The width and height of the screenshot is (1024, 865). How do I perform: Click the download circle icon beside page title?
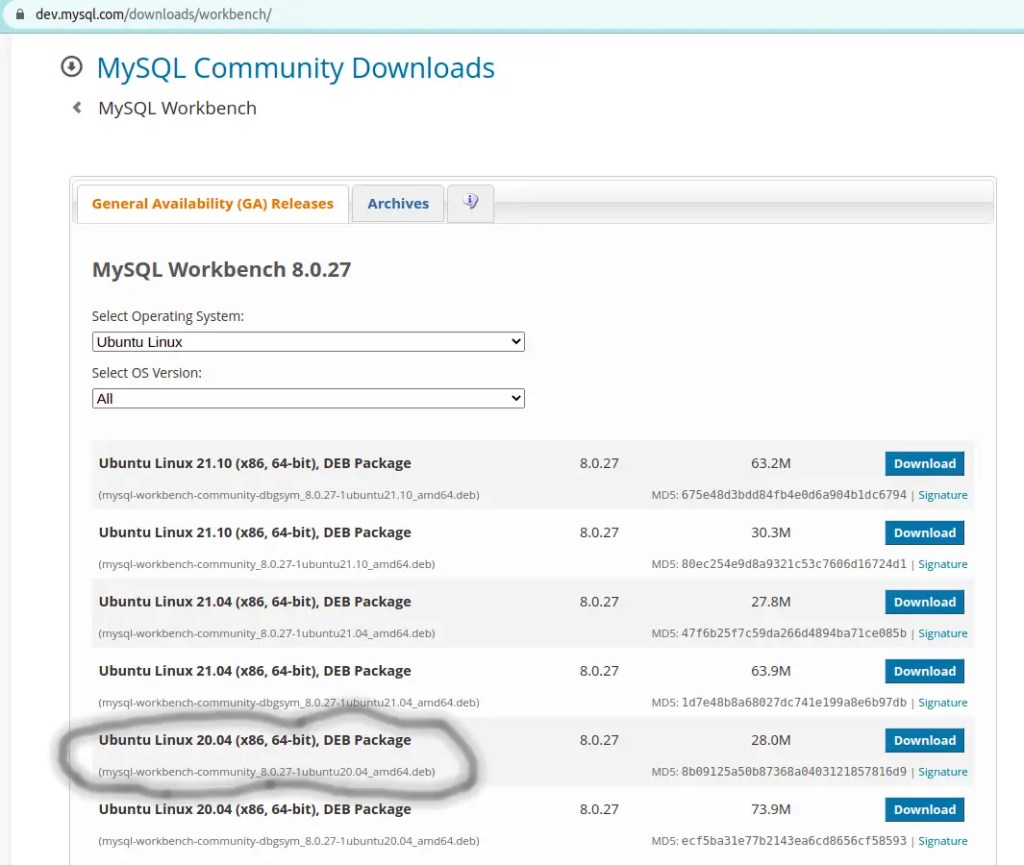[x=72, y=67]
